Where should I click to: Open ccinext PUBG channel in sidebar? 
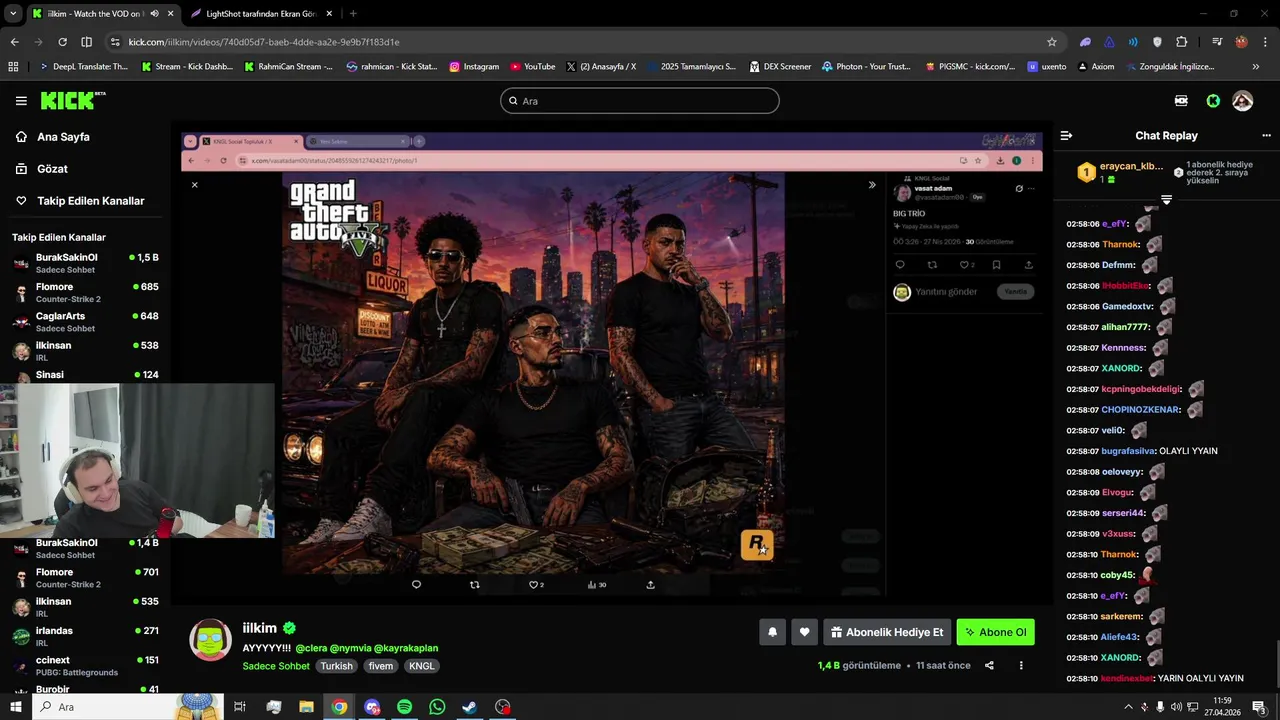pos(85,665)
